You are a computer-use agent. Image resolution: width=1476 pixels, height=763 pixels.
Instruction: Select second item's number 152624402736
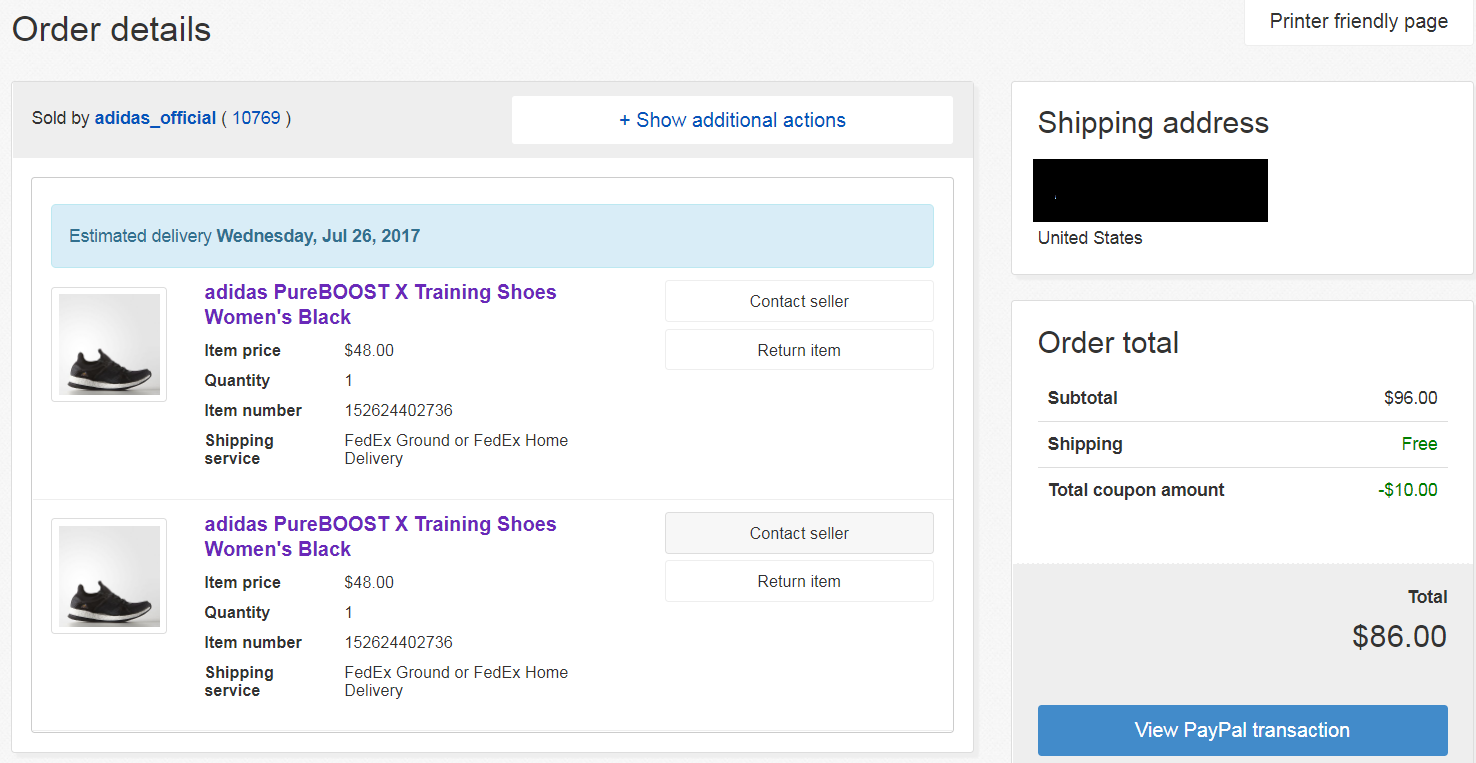[398, 642]
